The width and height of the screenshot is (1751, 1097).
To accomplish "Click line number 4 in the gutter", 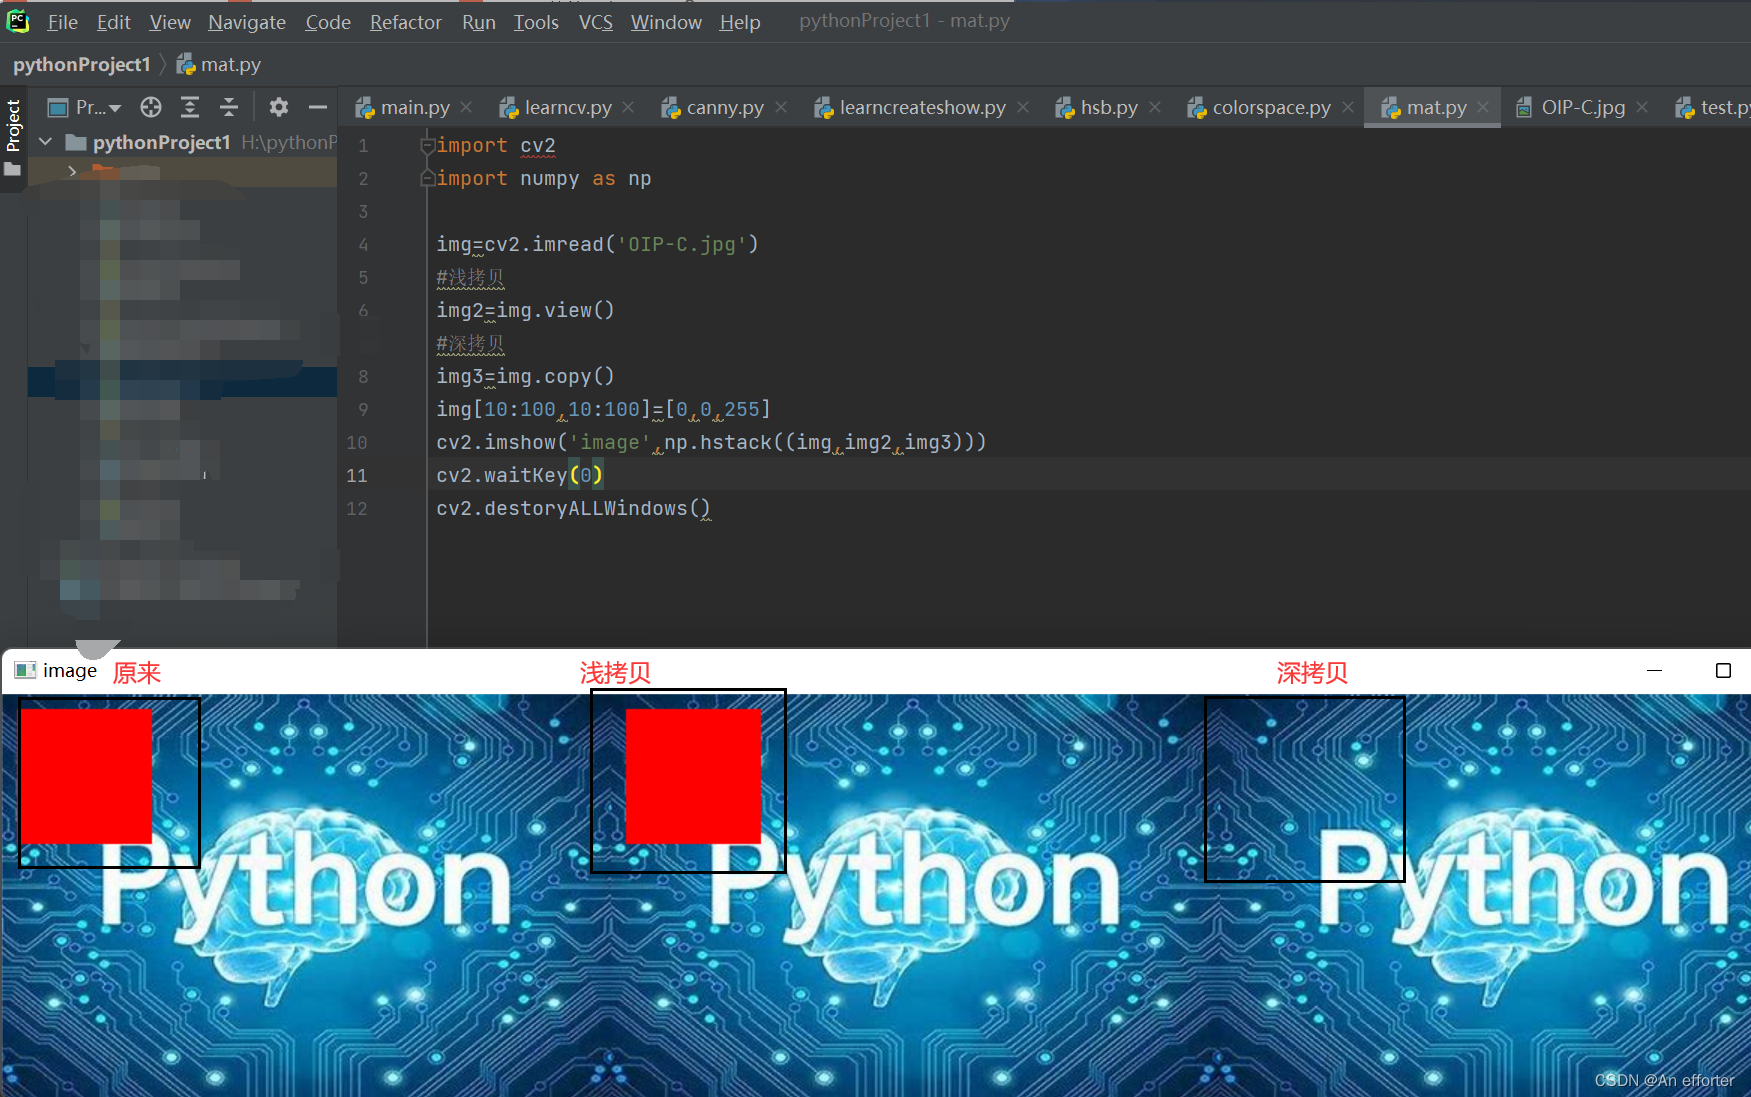I will [363, 245].
